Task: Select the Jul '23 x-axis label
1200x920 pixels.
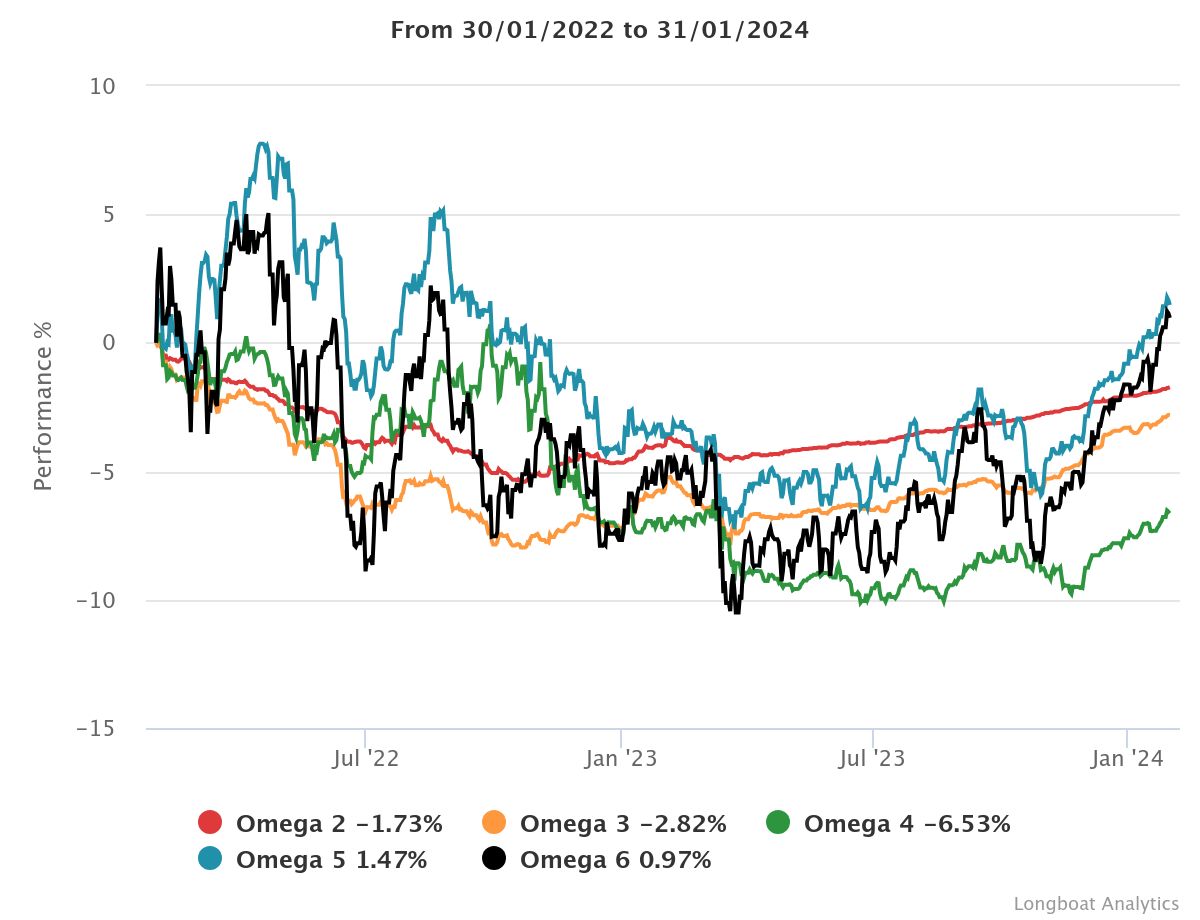Action: [x=873, y=759]
